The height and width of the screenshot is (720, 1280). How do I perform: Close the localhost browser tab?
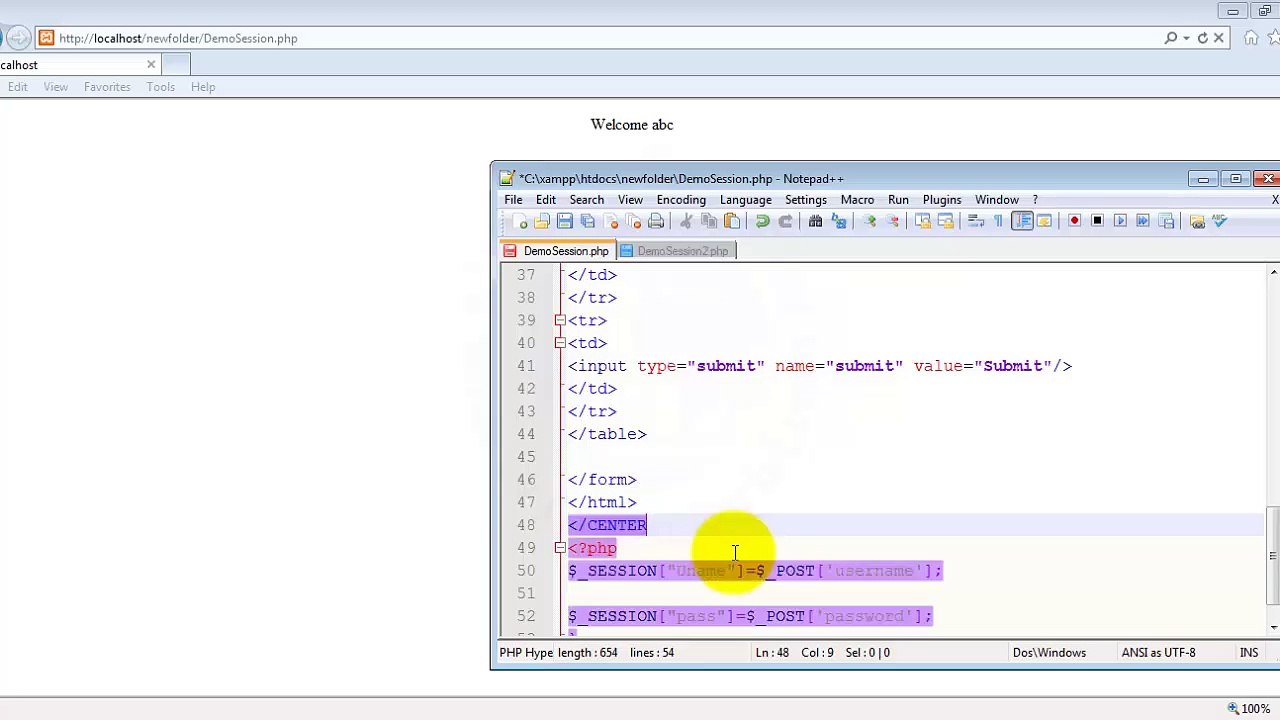tap(151, 65)
